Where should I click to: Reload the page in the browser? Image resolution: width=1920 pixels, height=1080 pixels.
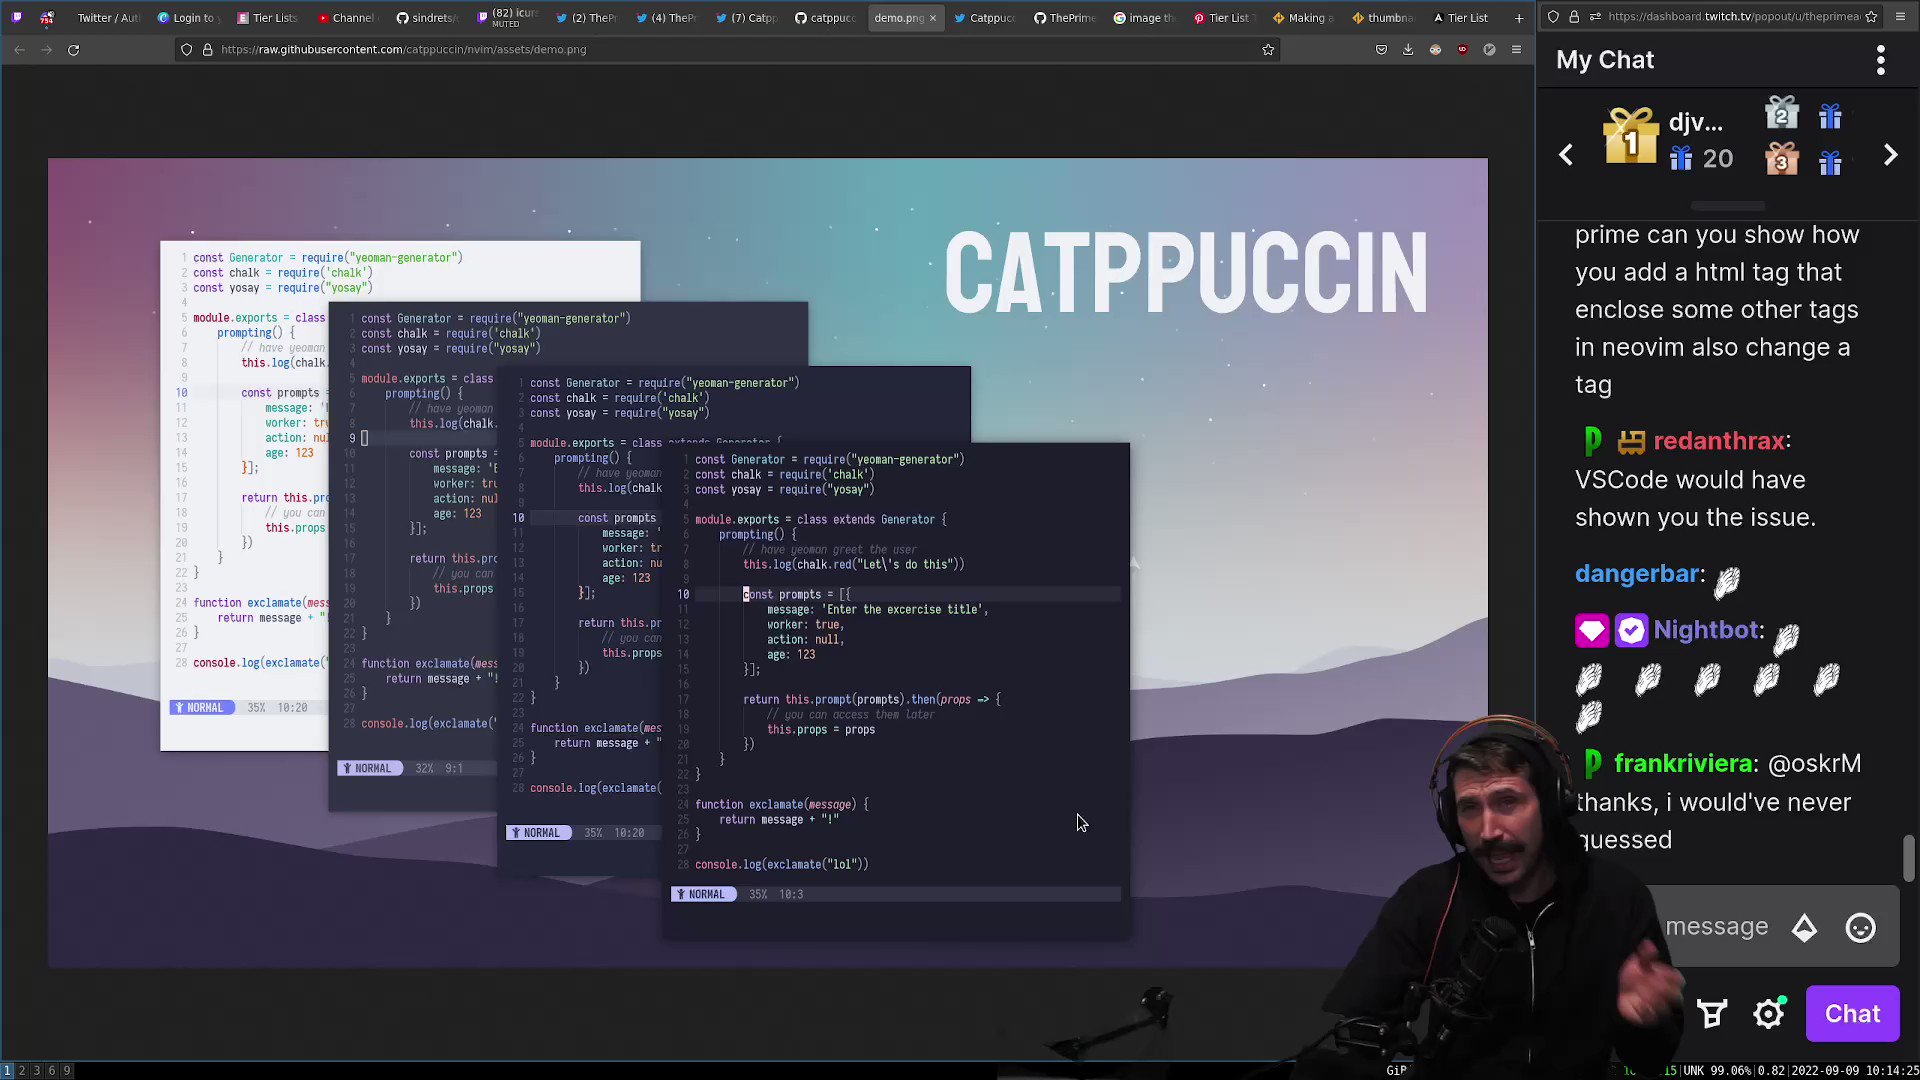click(x=73, y=49)
